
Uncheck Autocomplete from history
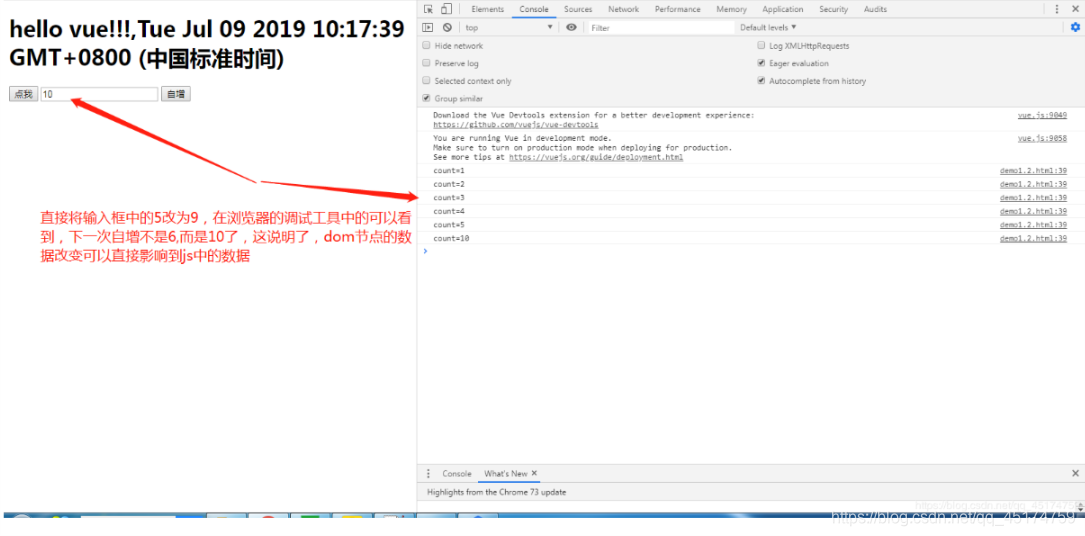(x=762, y=81)
